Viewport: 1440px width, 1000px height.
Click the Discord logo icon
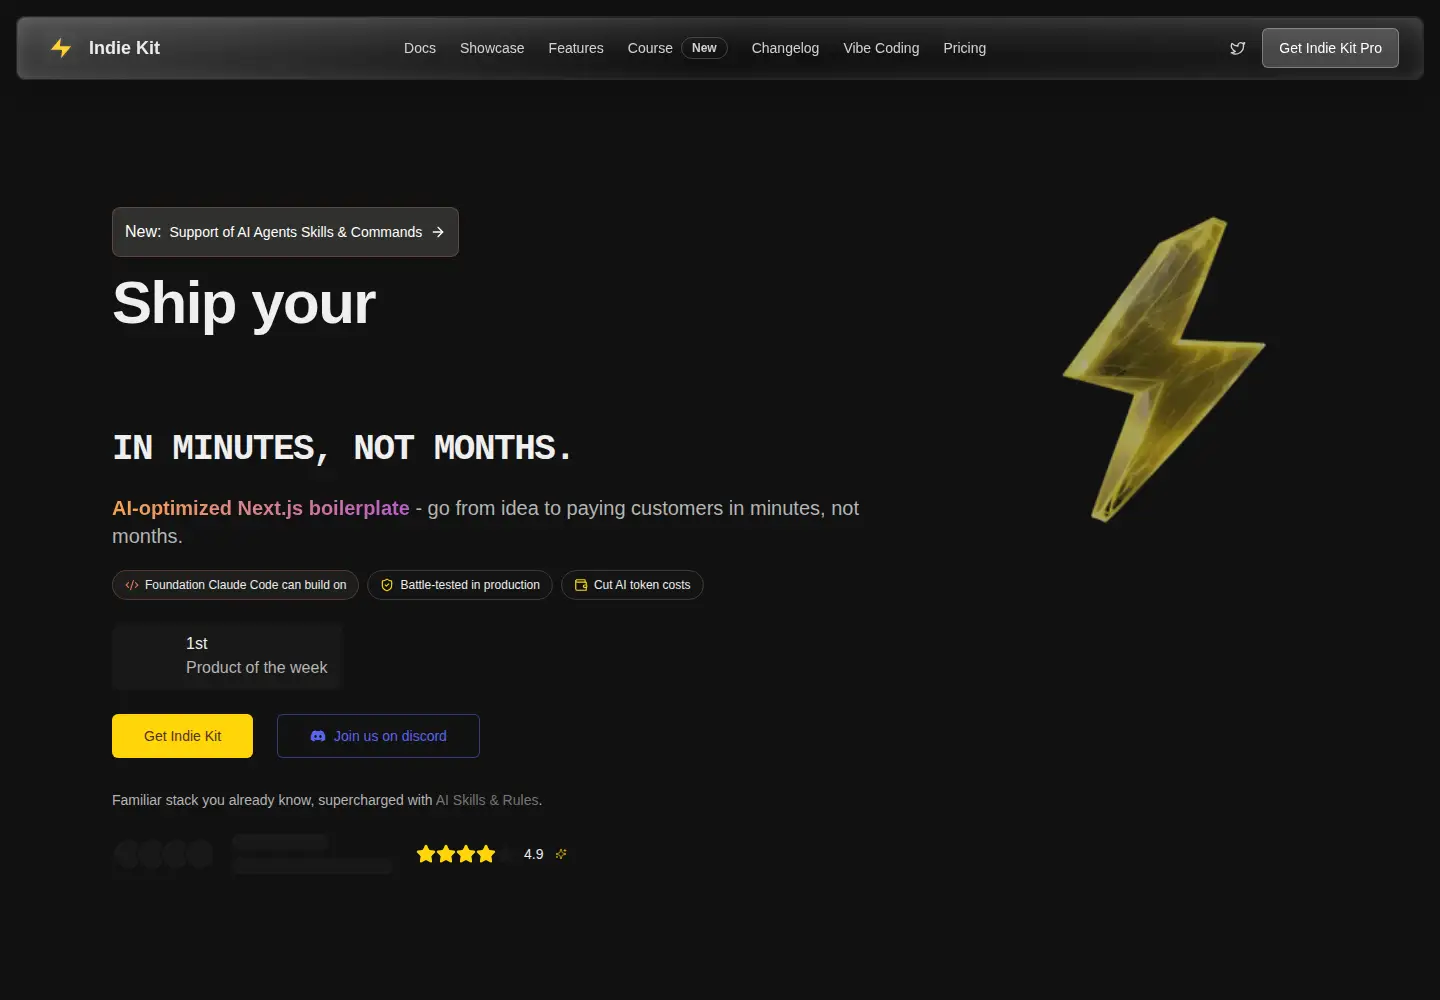318,736
